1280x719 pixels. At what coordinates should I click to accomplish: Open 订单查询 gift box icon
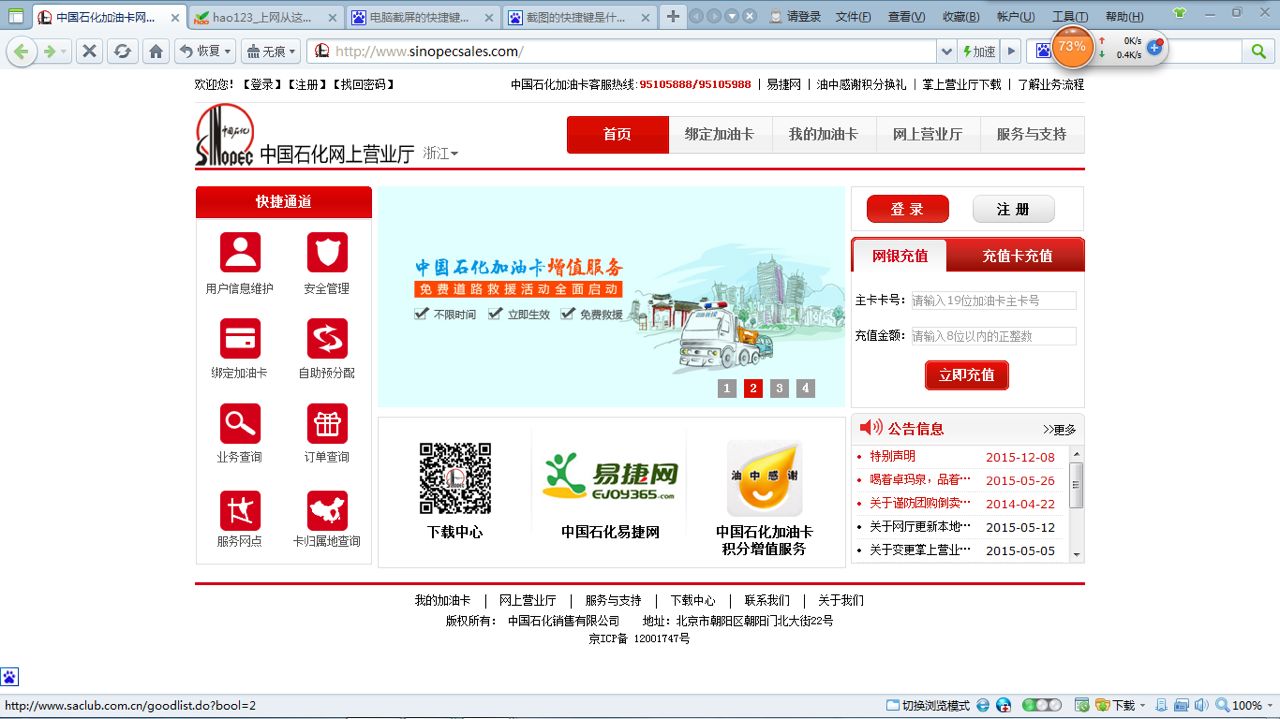point(327,424)
